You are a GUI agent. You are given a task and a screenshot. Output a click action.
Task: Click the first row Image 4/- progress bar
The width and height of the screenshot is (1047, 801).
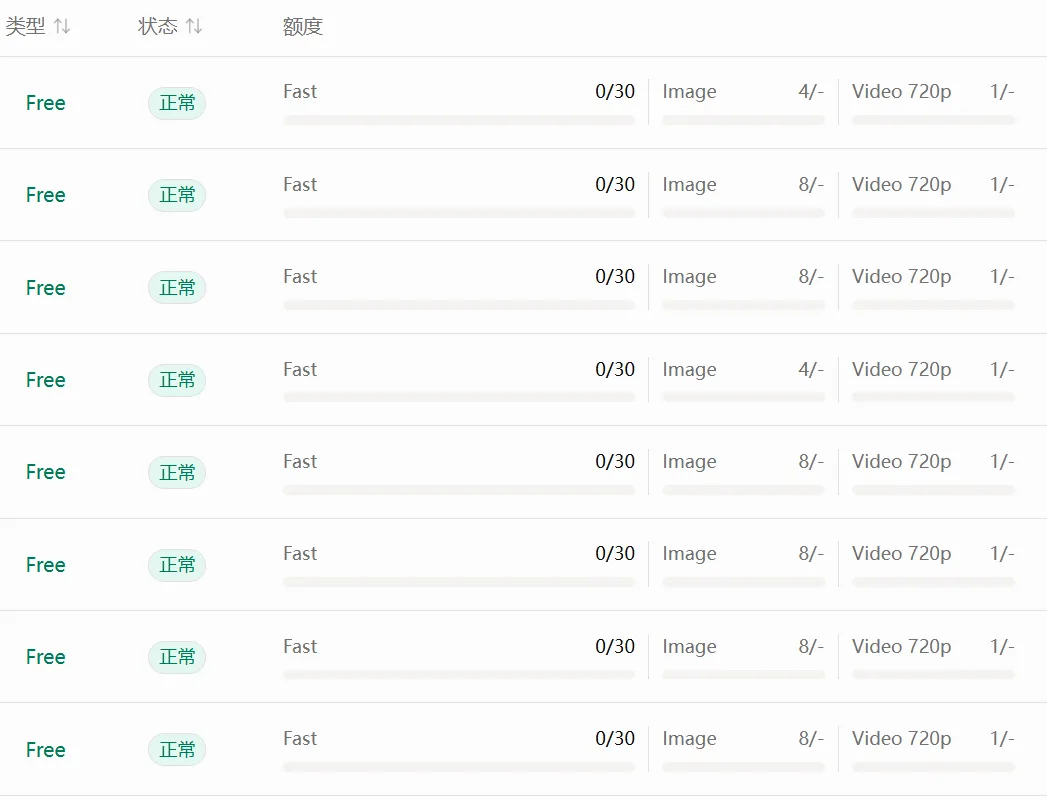[743, 120]
